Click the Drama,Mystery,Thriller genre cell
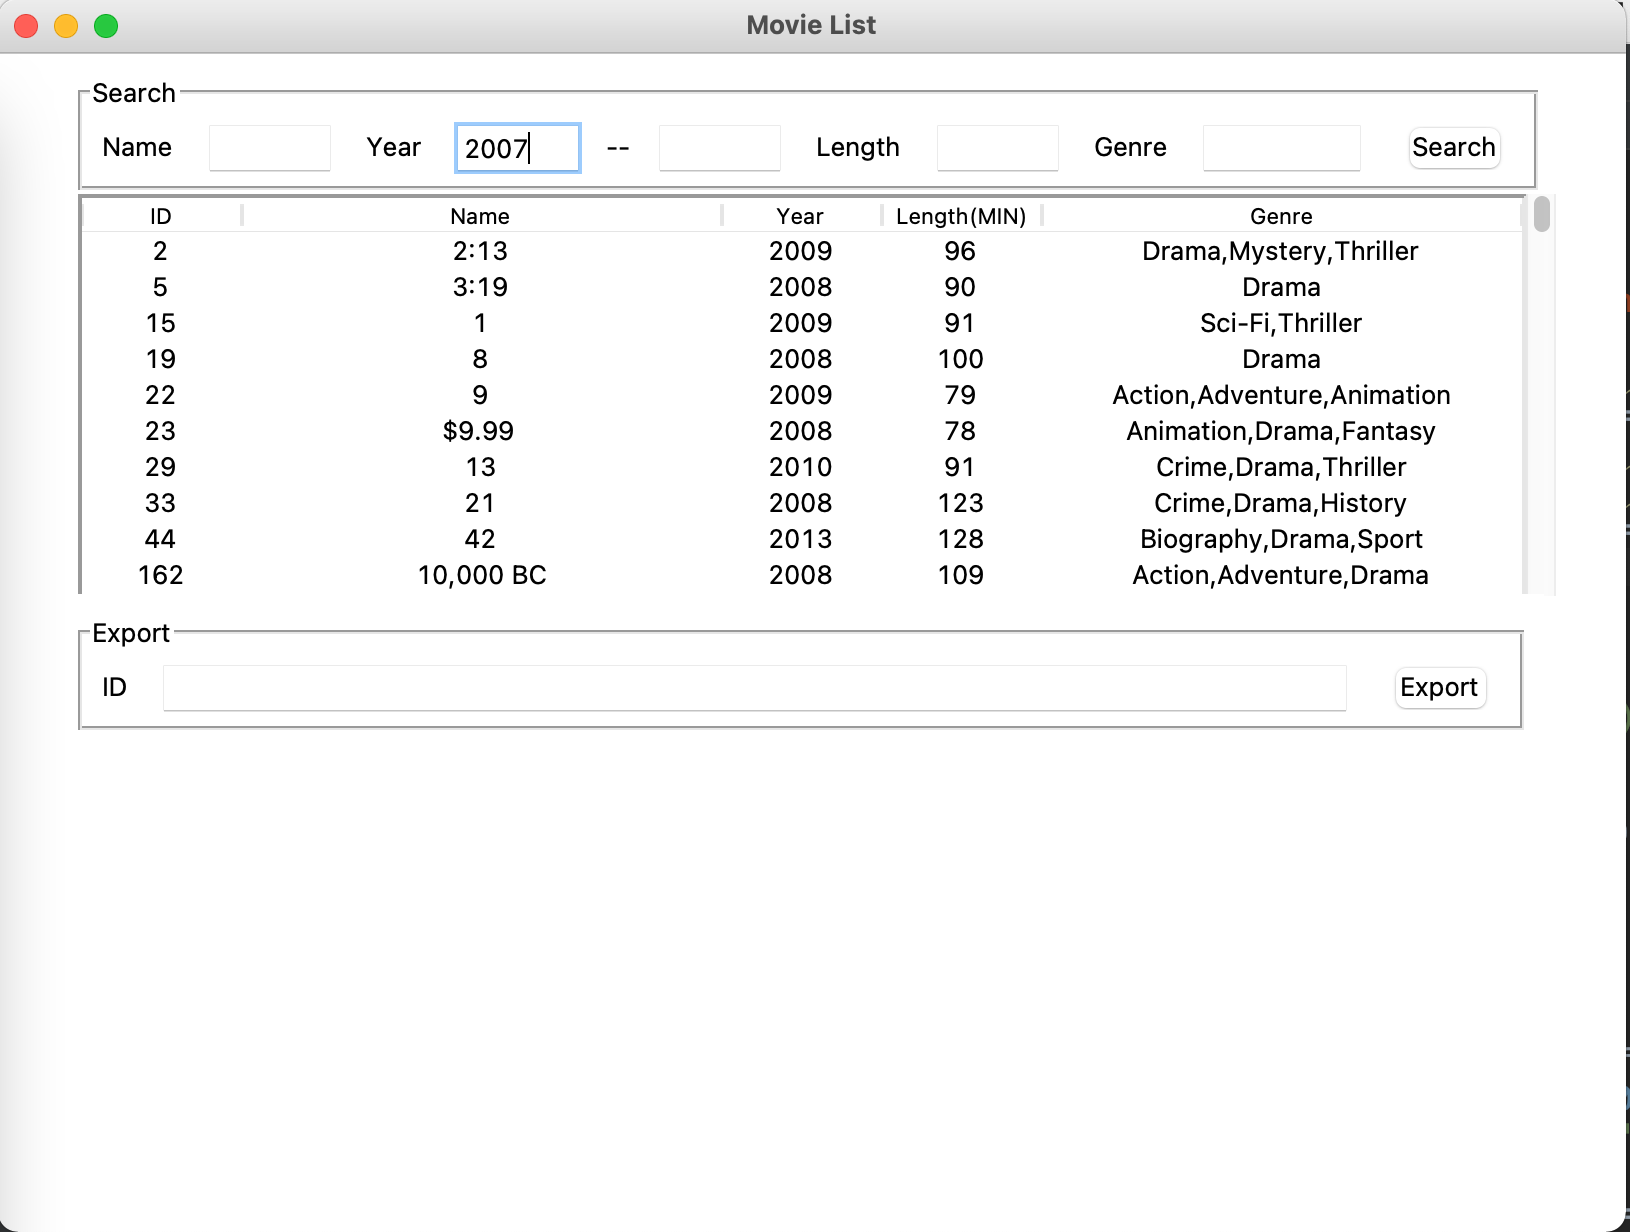The height and width of the screenshot is (1232, 1630). (x=1281, y=251)
